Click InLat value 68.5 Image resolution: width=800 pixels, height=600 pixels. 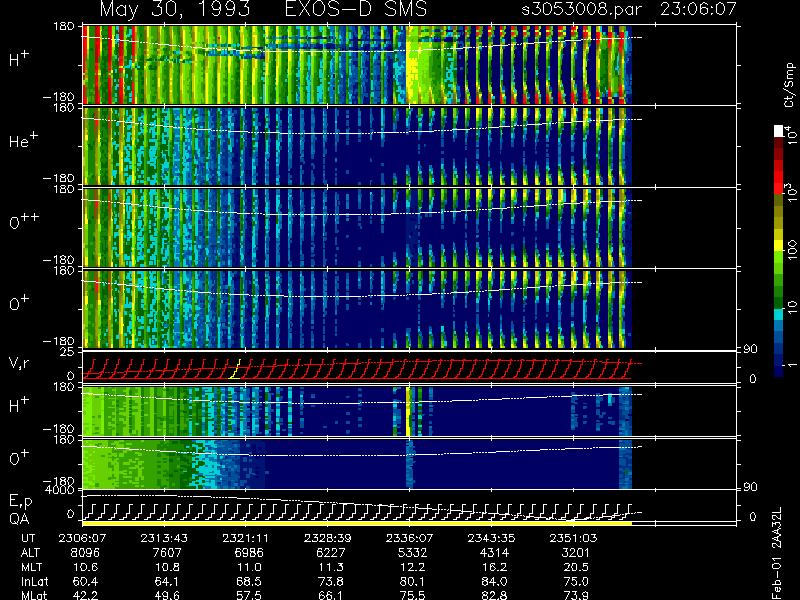[x=249, y=582]
